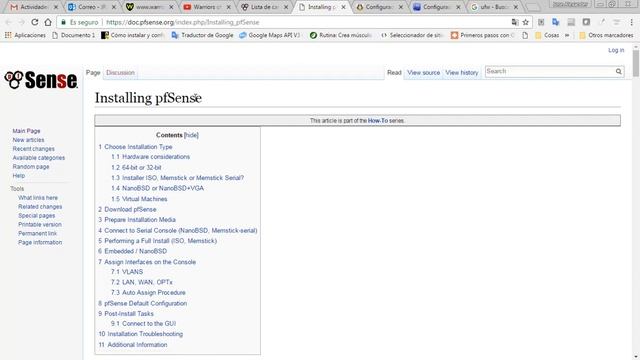This screenshot has height=360, width=640.
Task: Click the secure padlock site info icon
Action: [63, 22]
